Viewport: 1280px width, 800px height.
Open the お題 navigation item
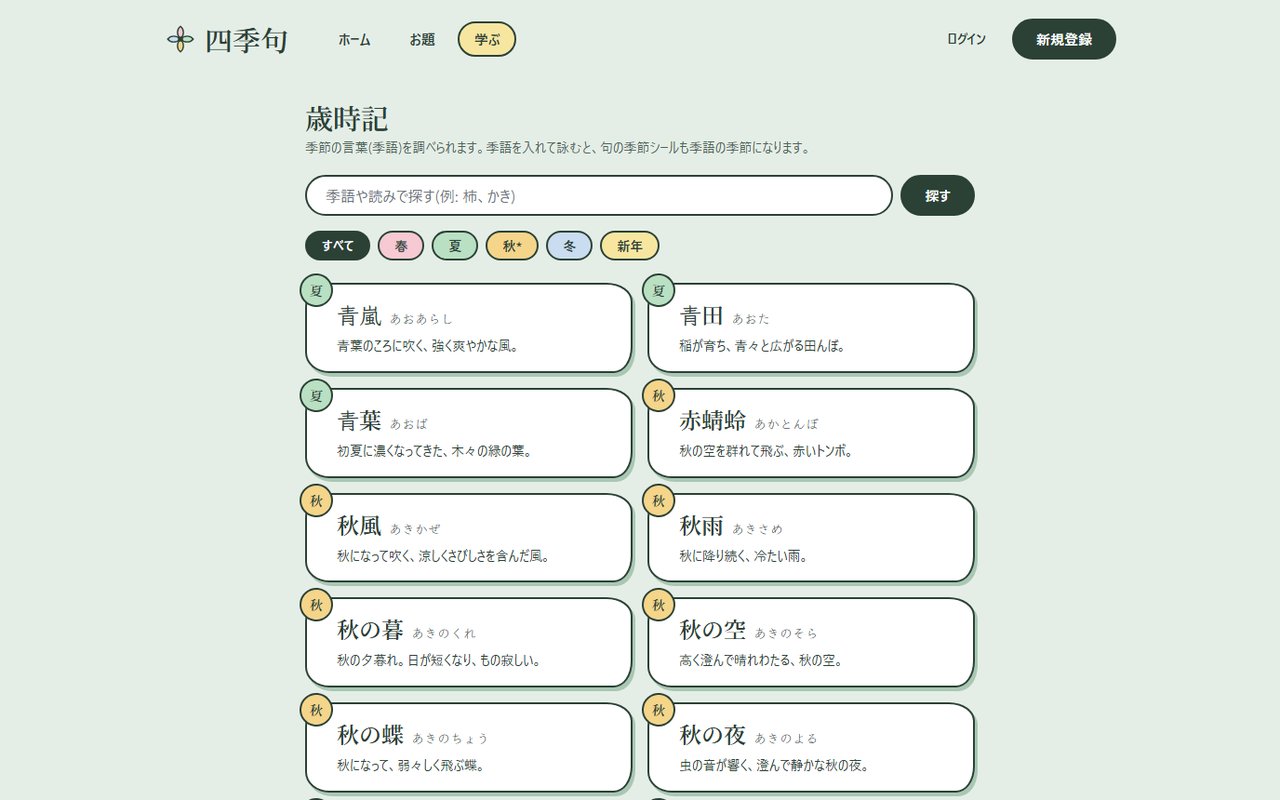(x=422, y=40)
